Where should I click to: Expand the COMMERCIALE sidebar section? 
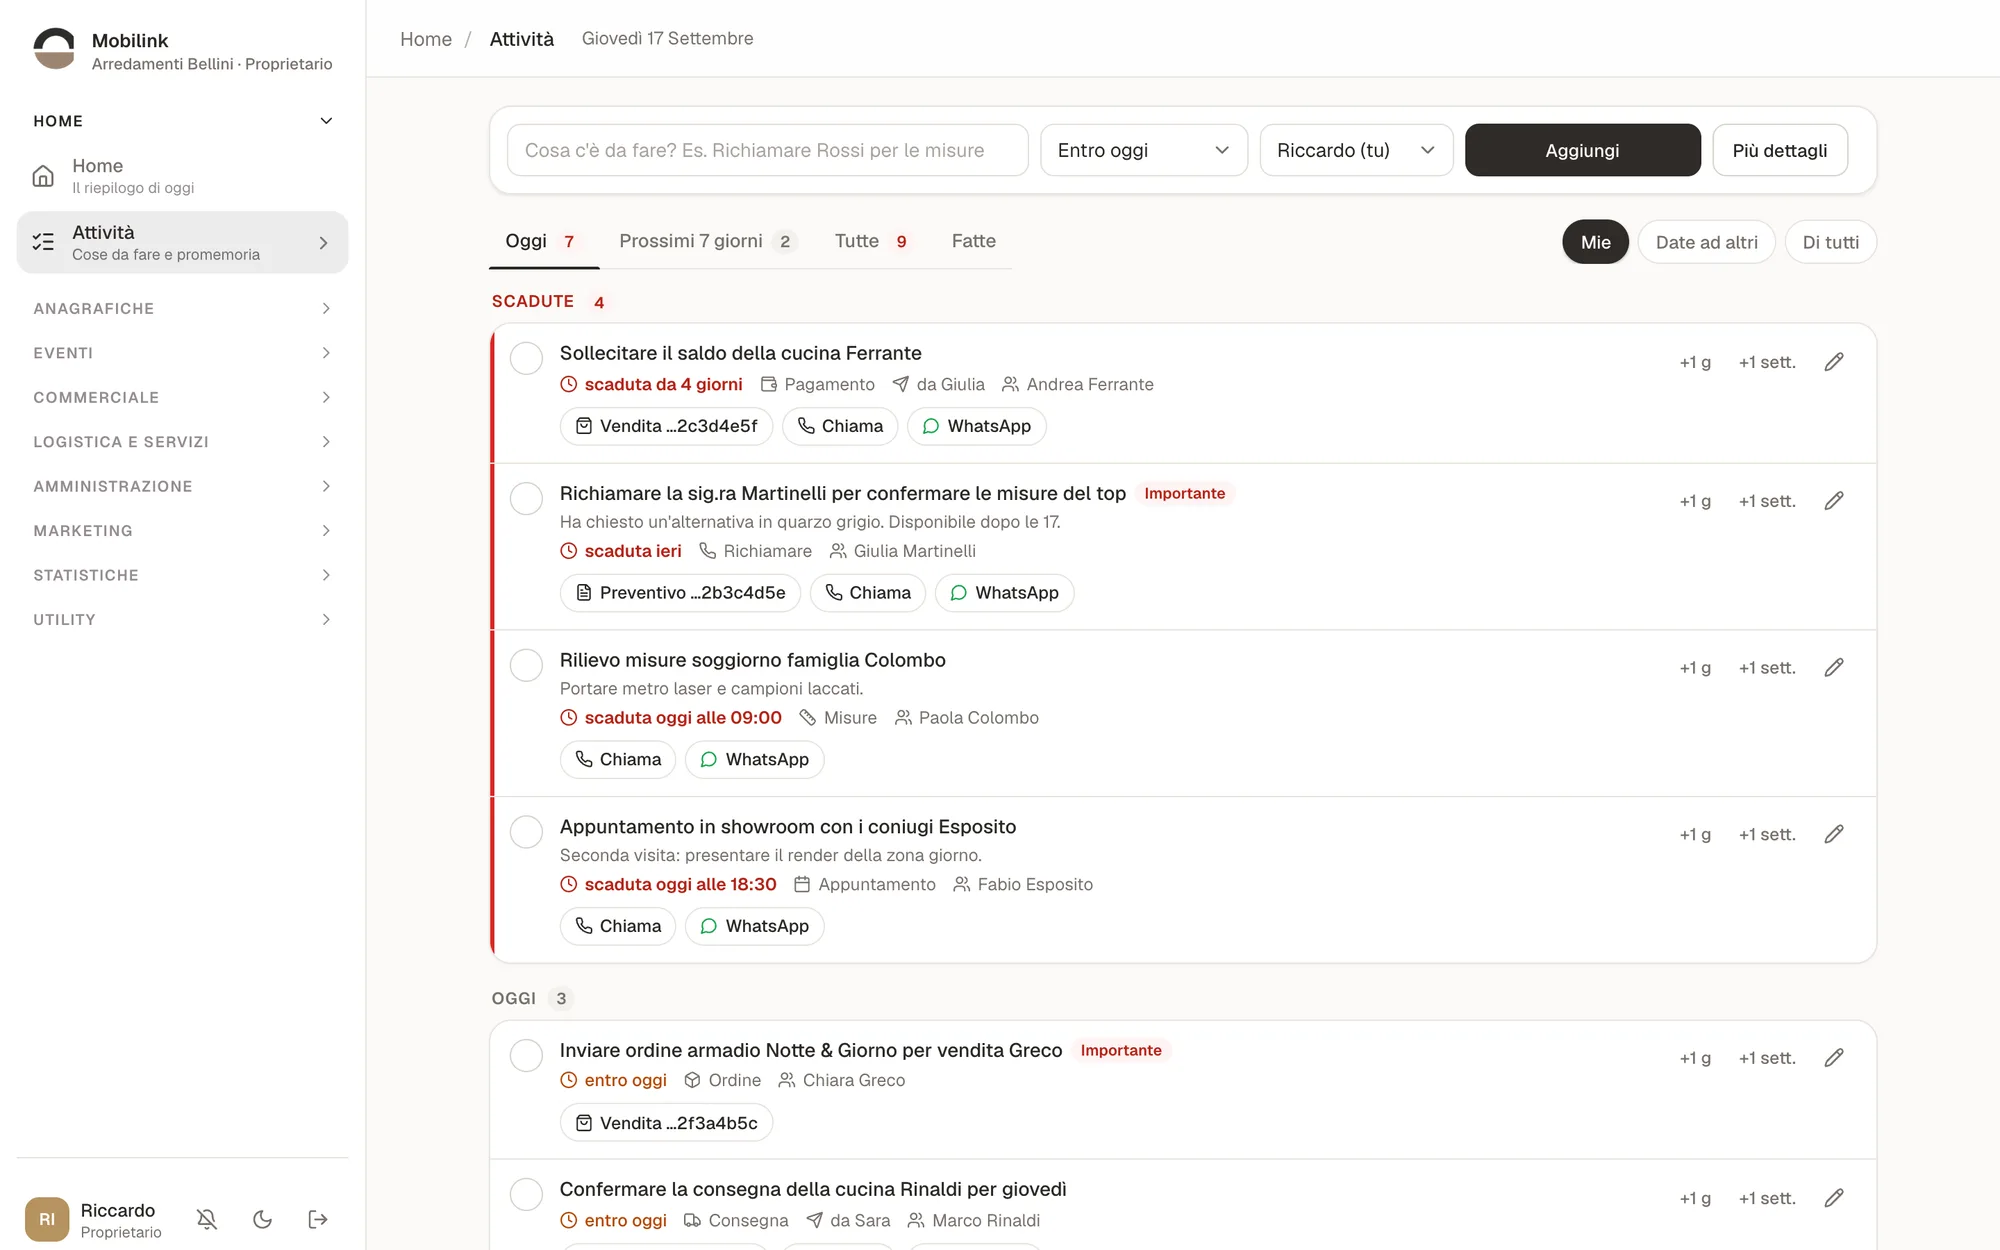182,398
